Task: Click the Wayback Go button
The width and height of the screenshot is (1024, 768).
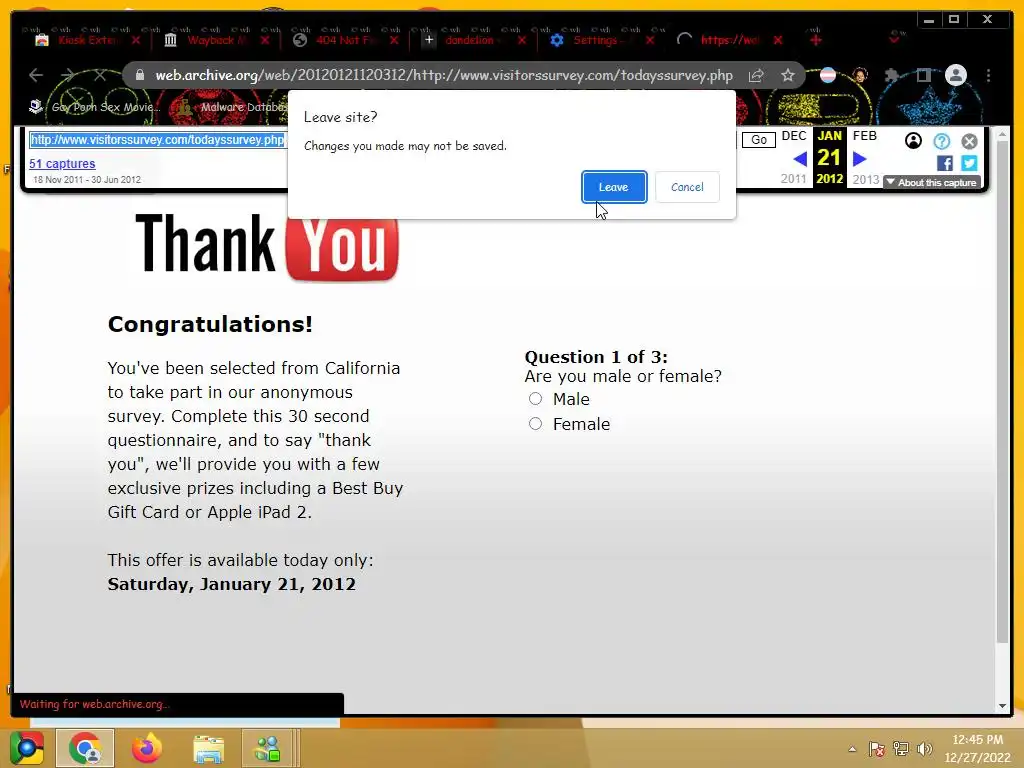Action: 758,140
